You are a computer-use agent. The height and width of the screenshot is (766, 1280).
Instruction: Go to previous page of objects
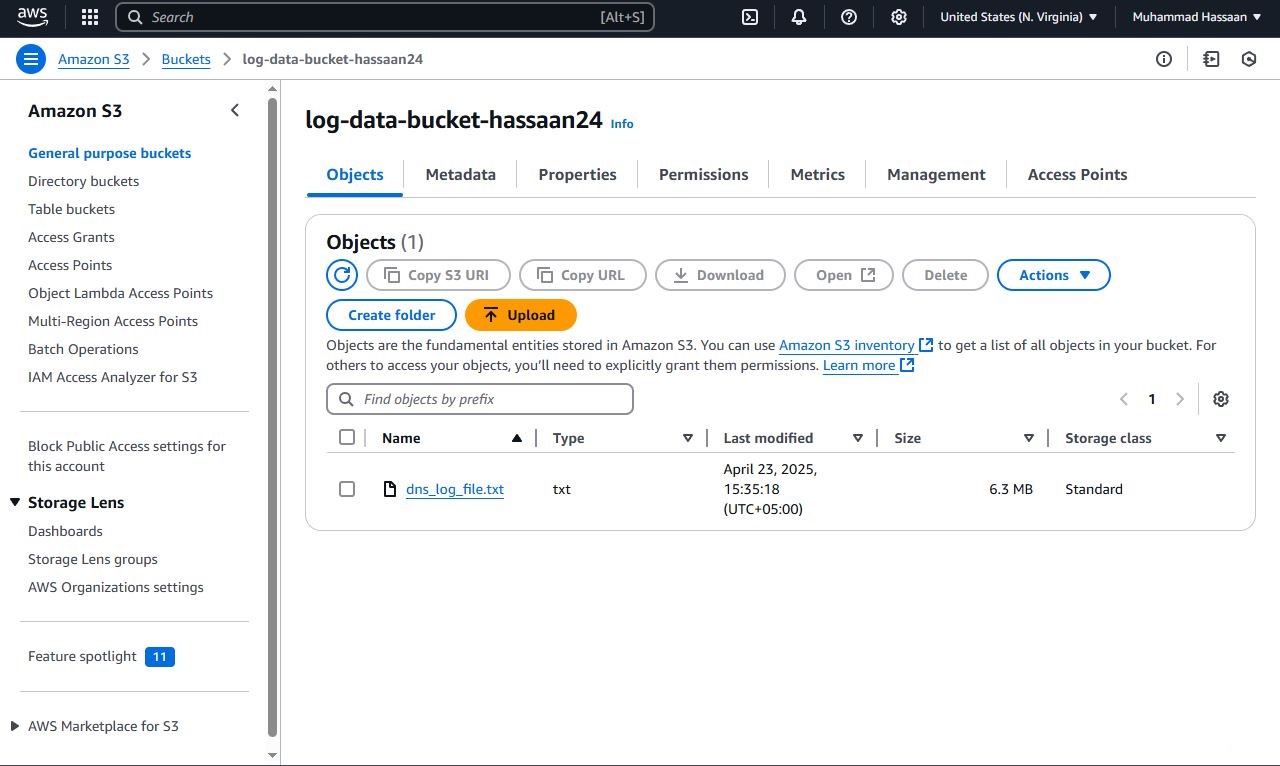click(1124, 399)
